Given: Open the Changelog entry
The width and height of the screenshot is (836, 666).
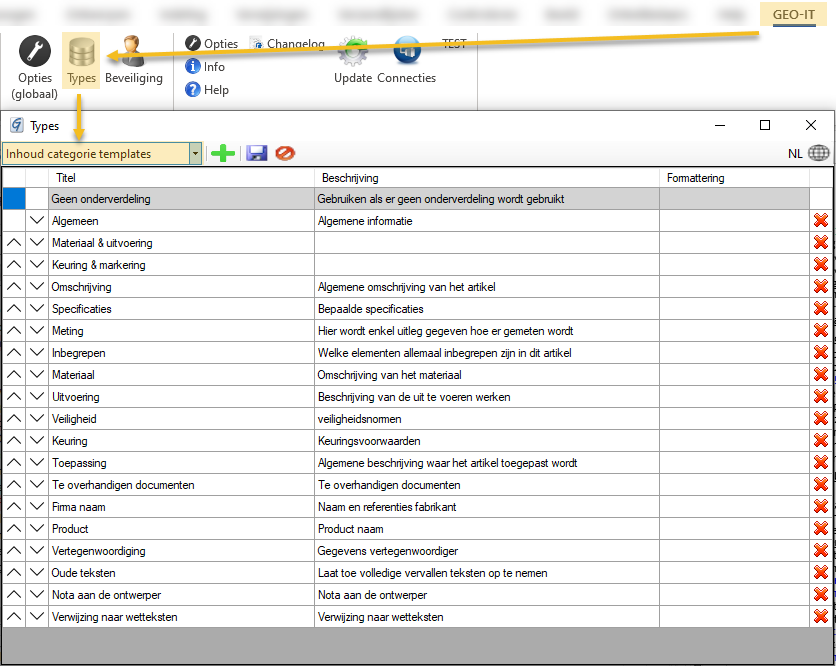Looking at the screenshot, I should point(288,43).
